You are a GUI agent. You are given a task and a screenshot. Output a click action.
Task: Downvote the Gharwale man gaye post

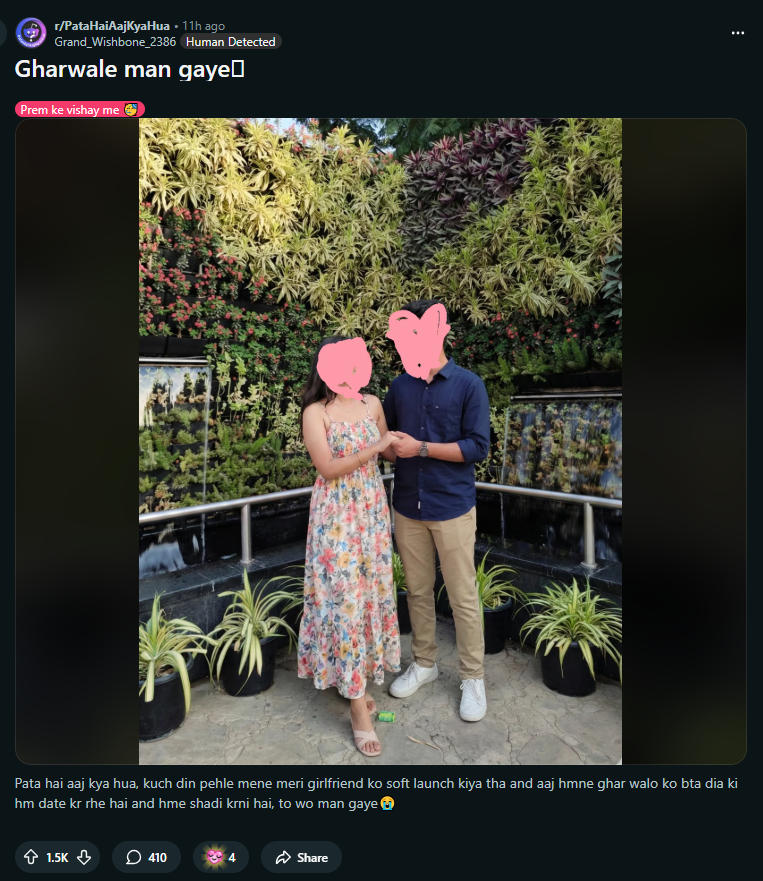[x=84, y=857]
